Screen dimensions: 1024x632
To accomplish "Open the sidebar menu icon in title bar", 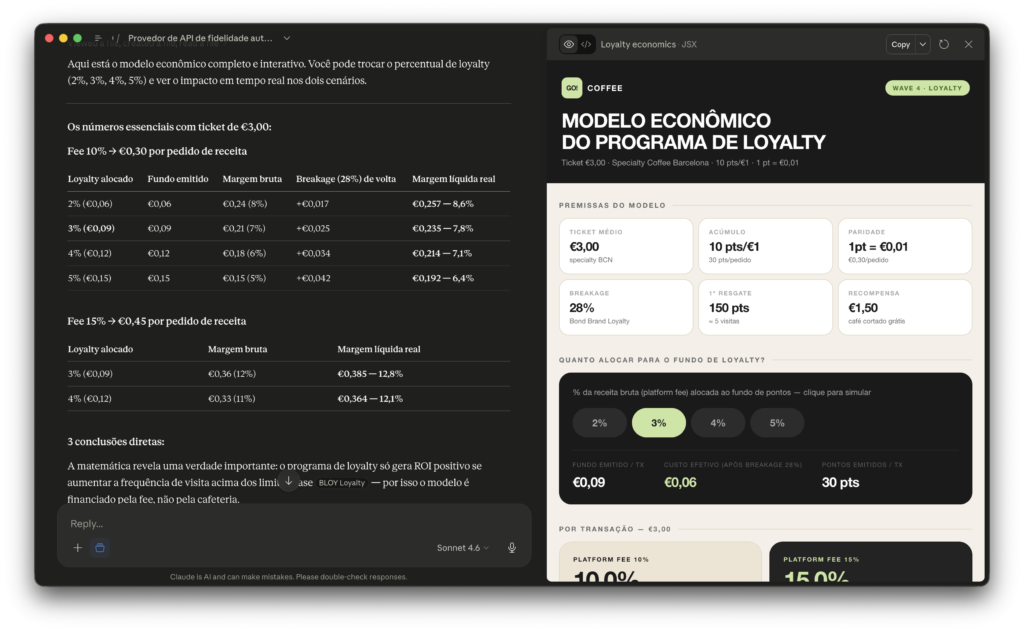I will [x=98, y=38].
